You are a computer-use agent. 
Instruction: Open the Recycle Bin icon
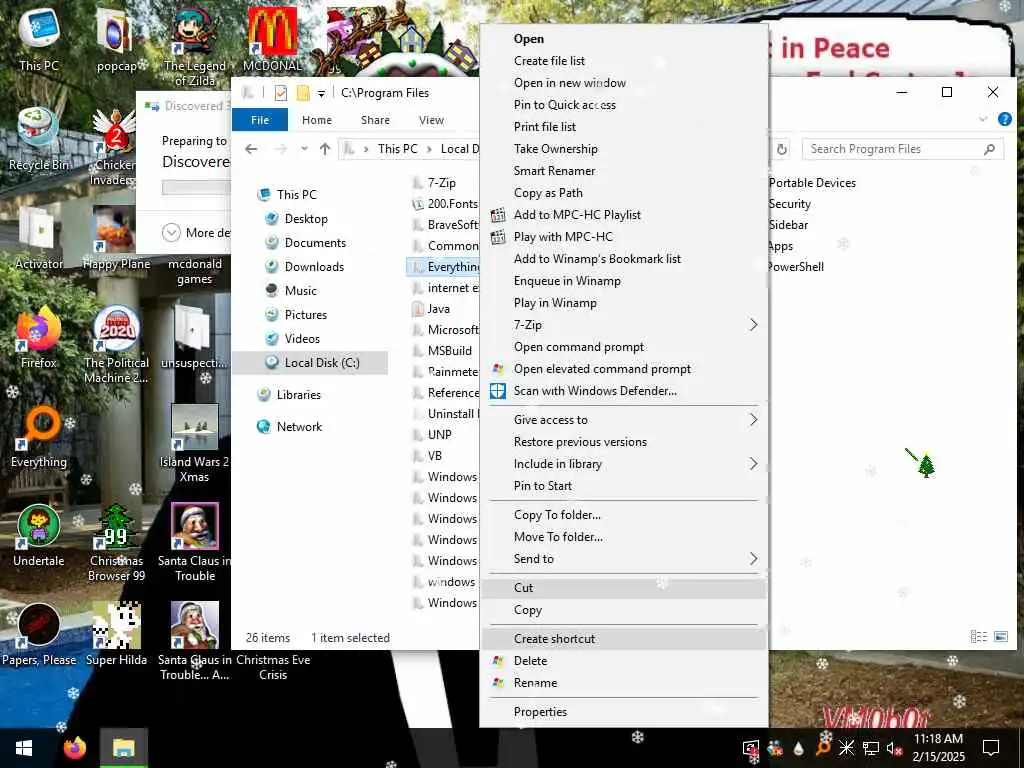tap(39, 139)
